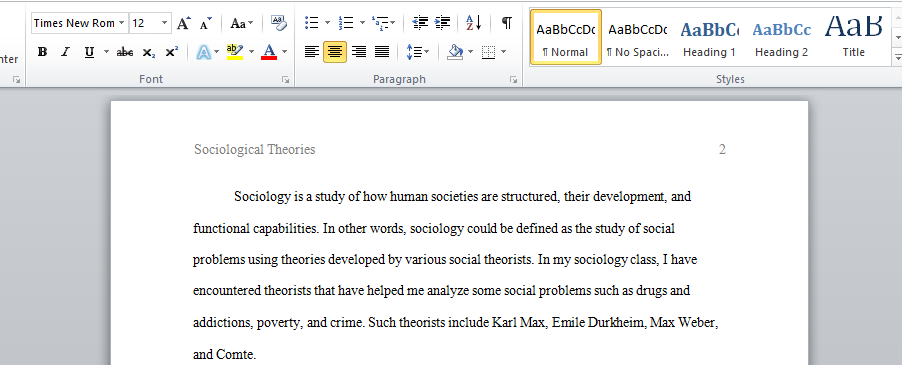Open Change Case dropdown
Image resolution: width=902 pixels, height=365 pixels.
(242, 24)
